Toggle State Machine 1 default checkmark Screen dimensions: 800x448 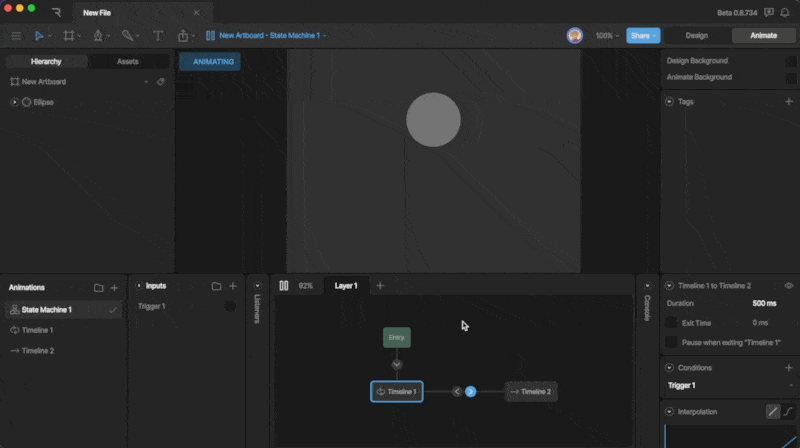coord(113,310)
